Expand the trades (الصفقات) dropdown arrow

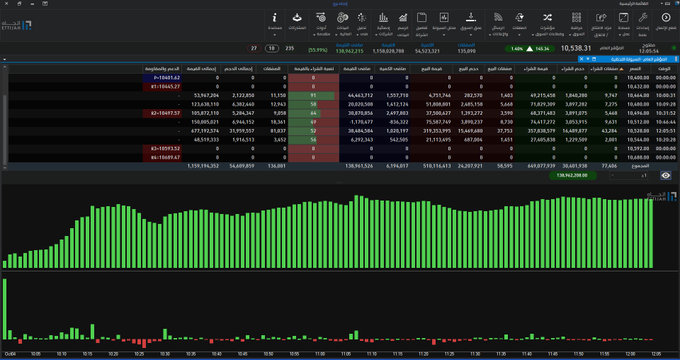pos(519,35)
